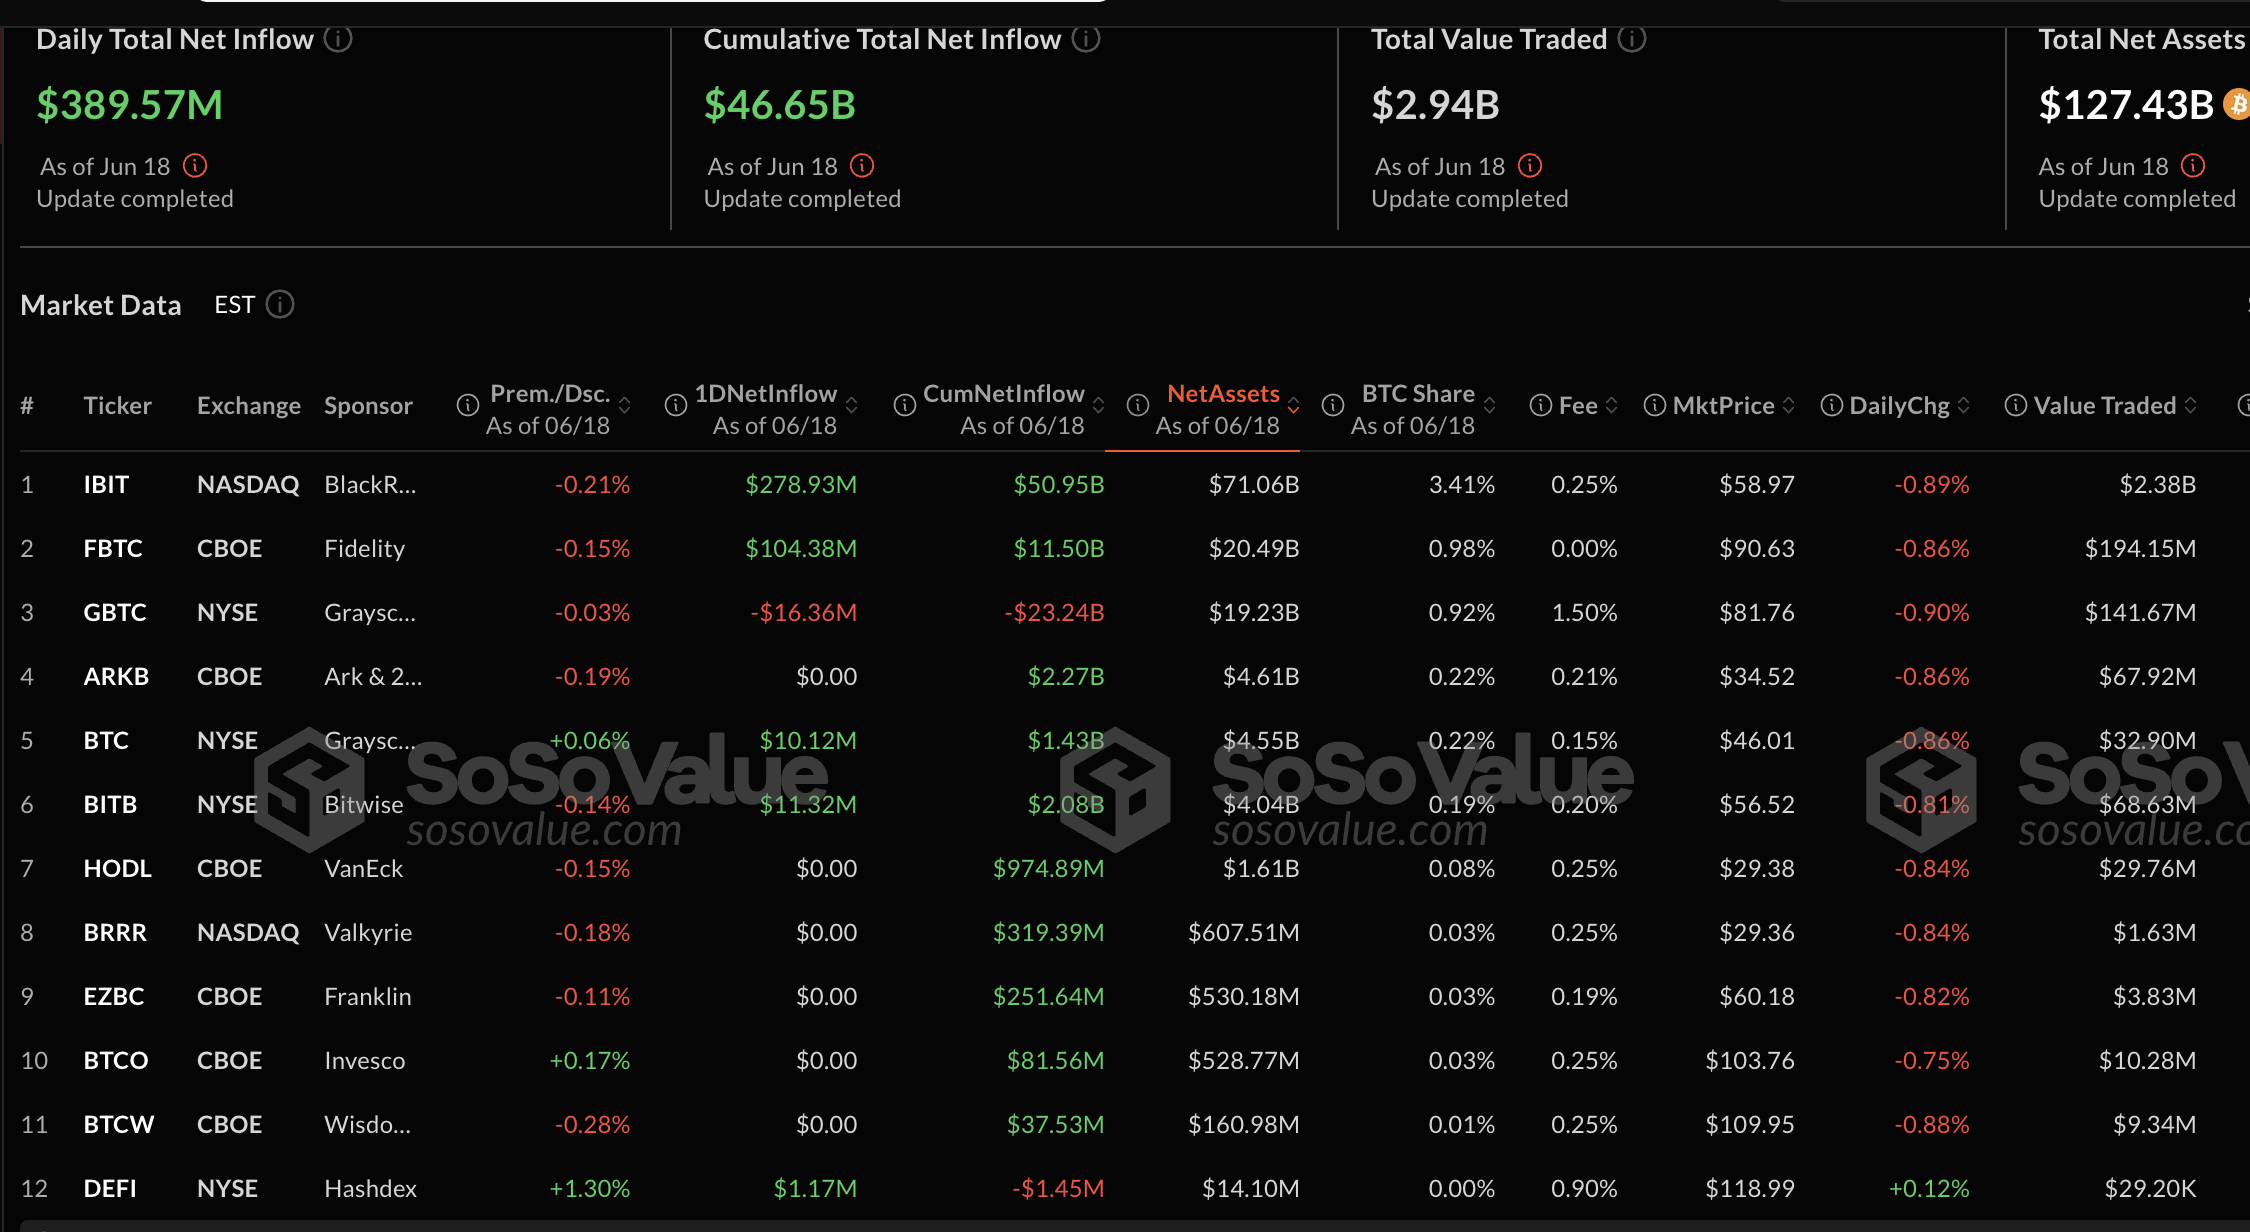Click info icon beside Daily Total Net Inflow
The width and height of the screenshot is (2250, 1232).
338,39
